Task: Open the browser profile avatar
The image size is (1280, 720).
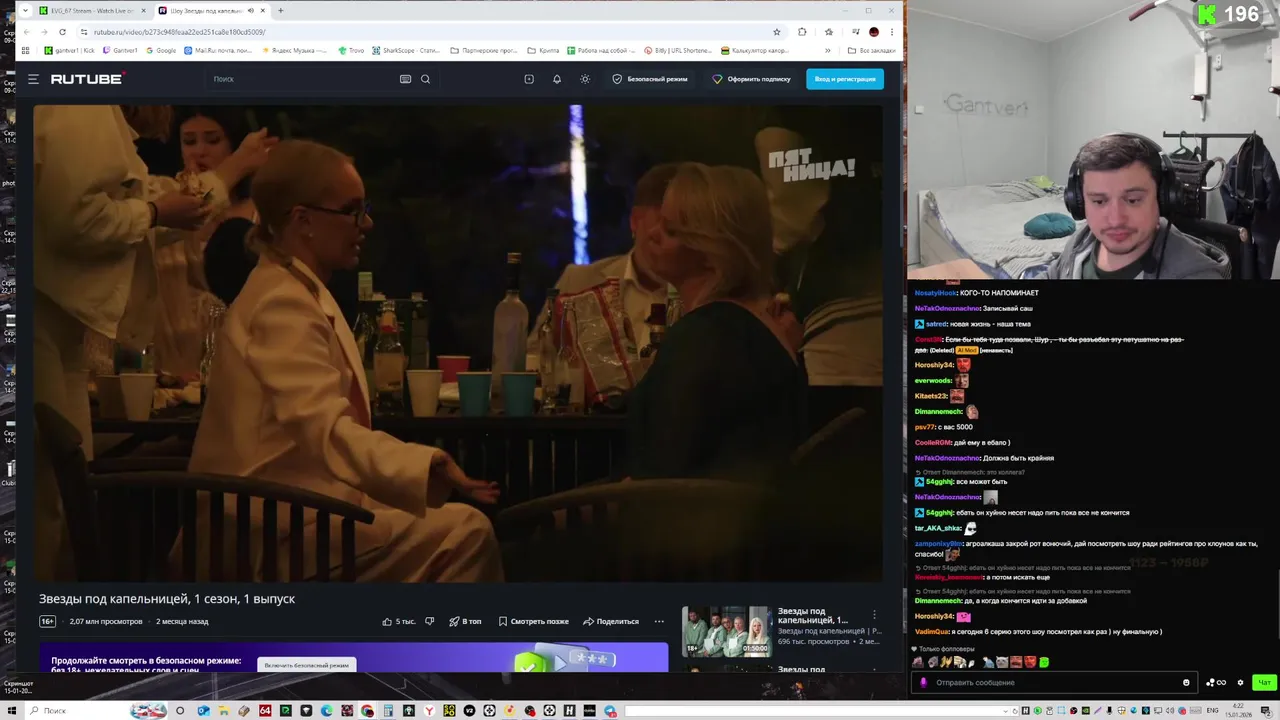Action: coord(874,32)
